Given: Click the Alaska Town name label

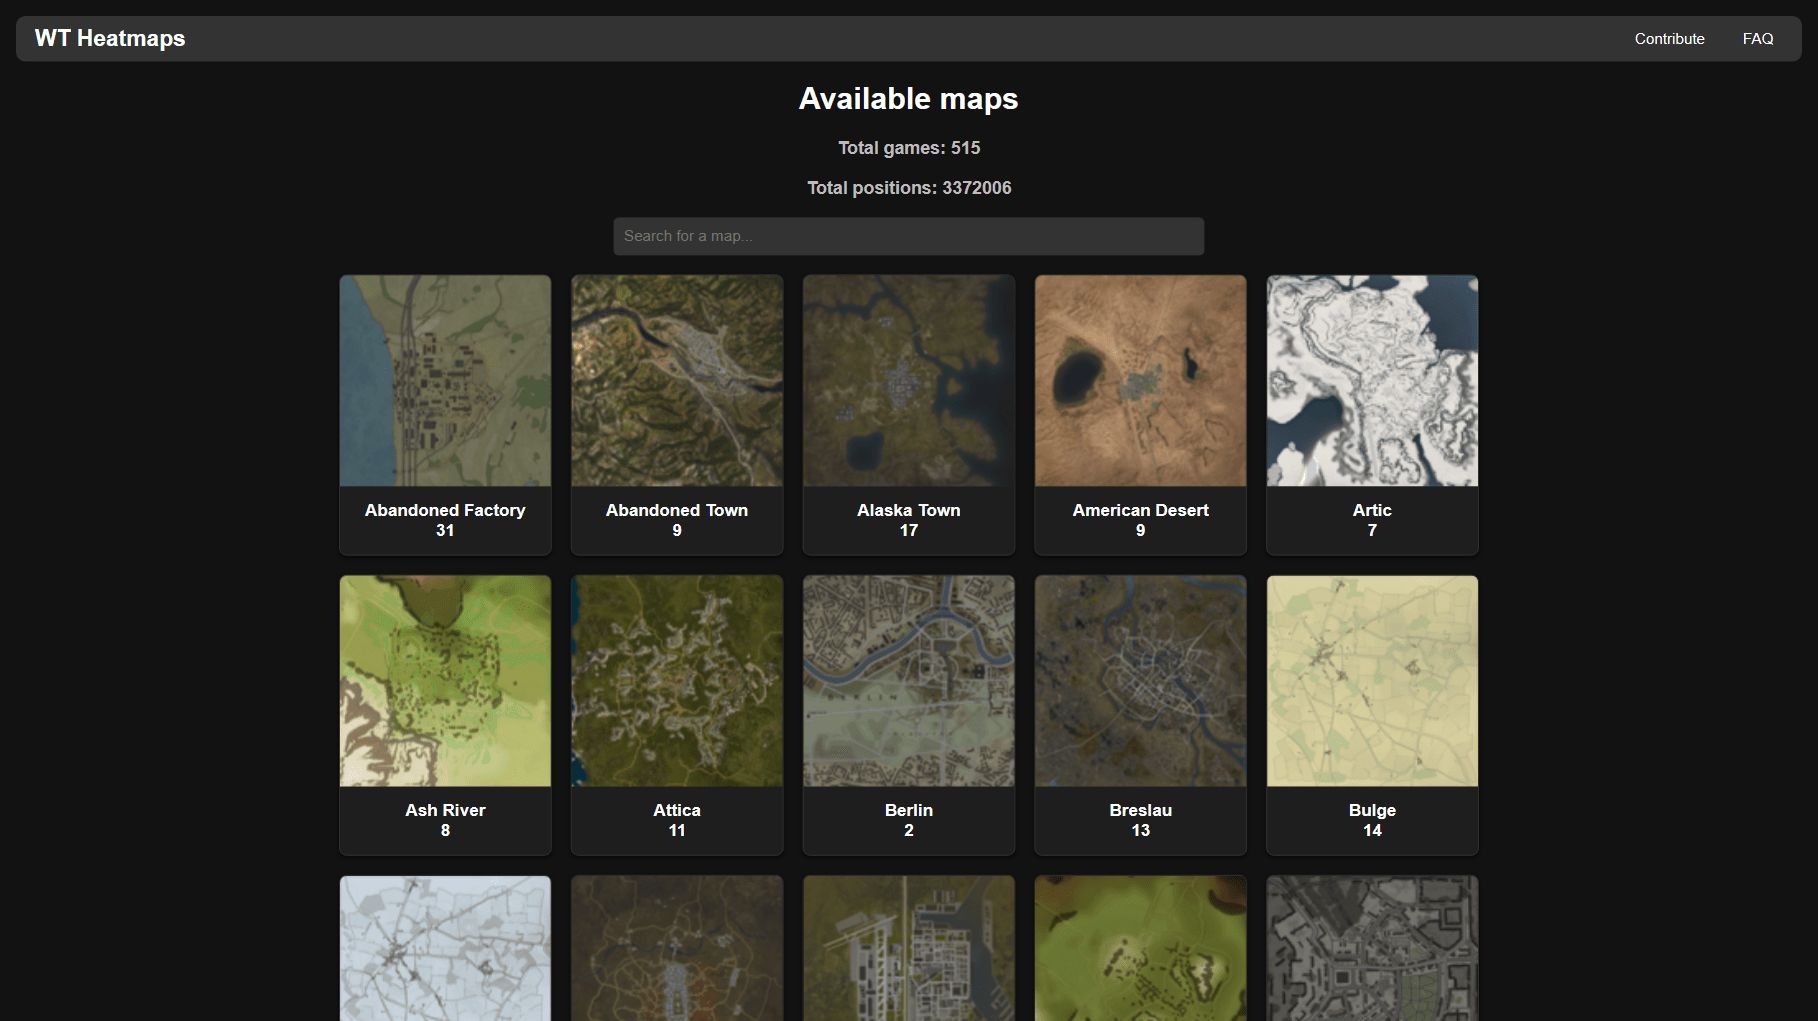Looking at the screenshot, I should coord(908,510).
